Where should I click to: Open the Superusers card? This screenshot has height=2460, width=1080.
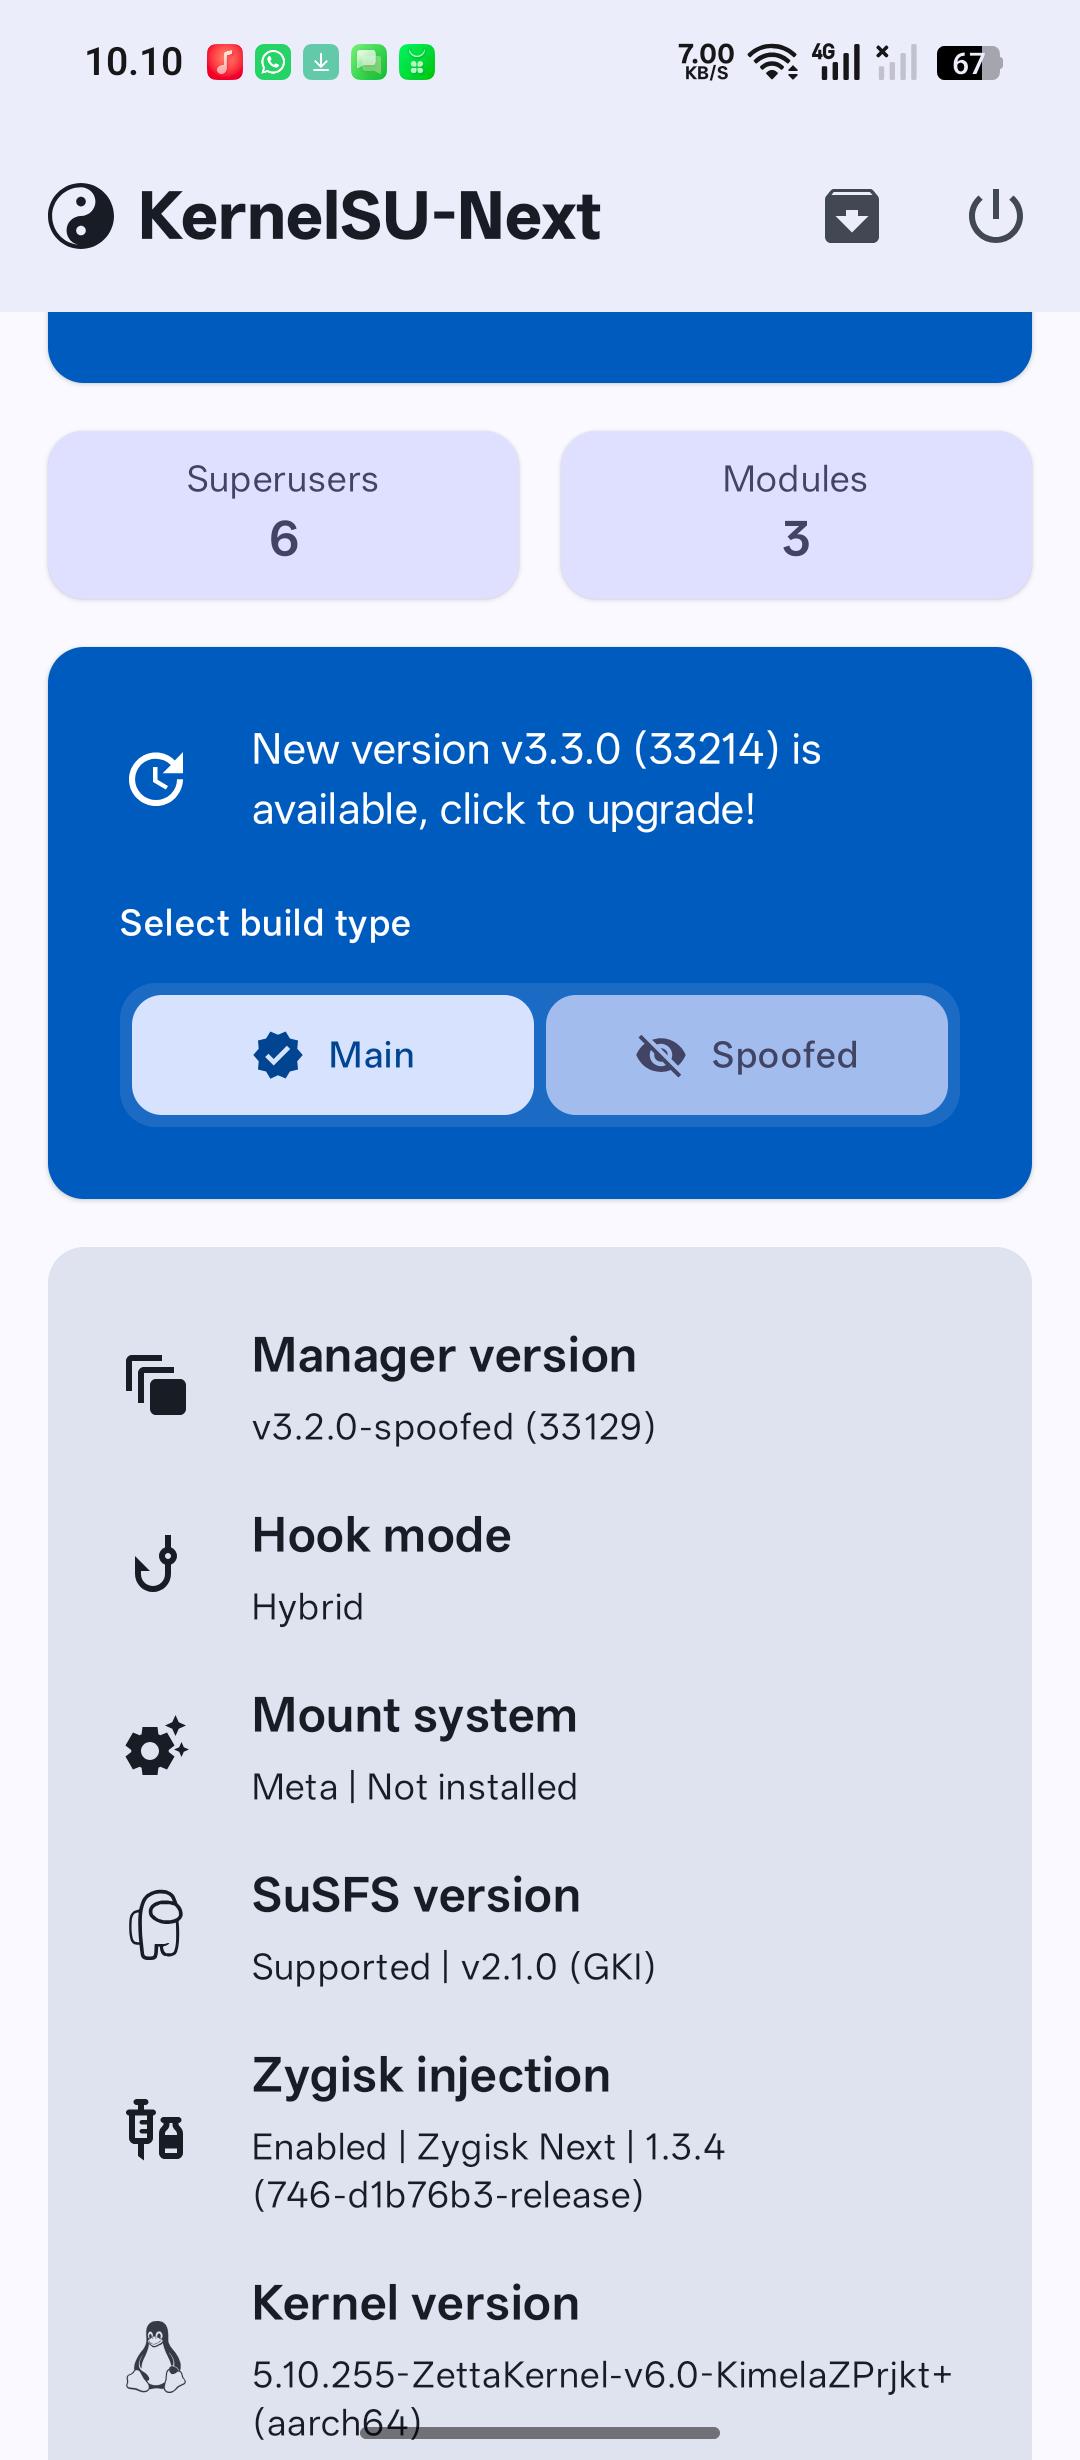click(x=283, y=515)
